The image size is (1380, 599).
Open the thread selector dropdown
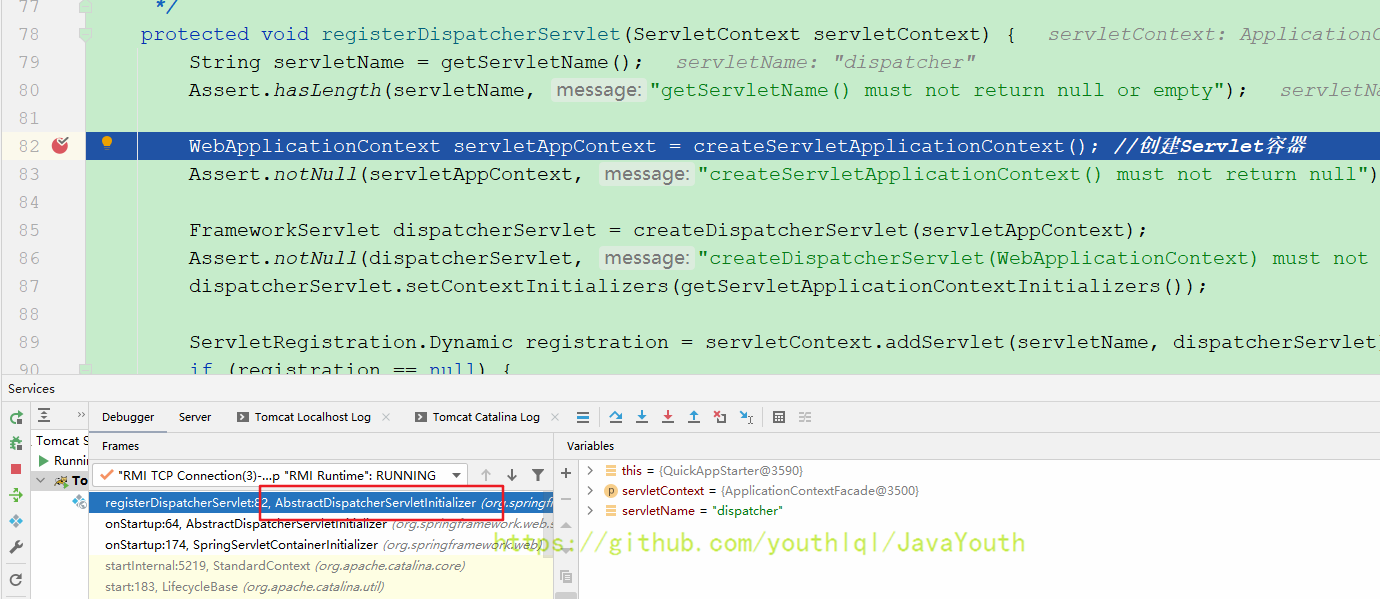[457, 475]
